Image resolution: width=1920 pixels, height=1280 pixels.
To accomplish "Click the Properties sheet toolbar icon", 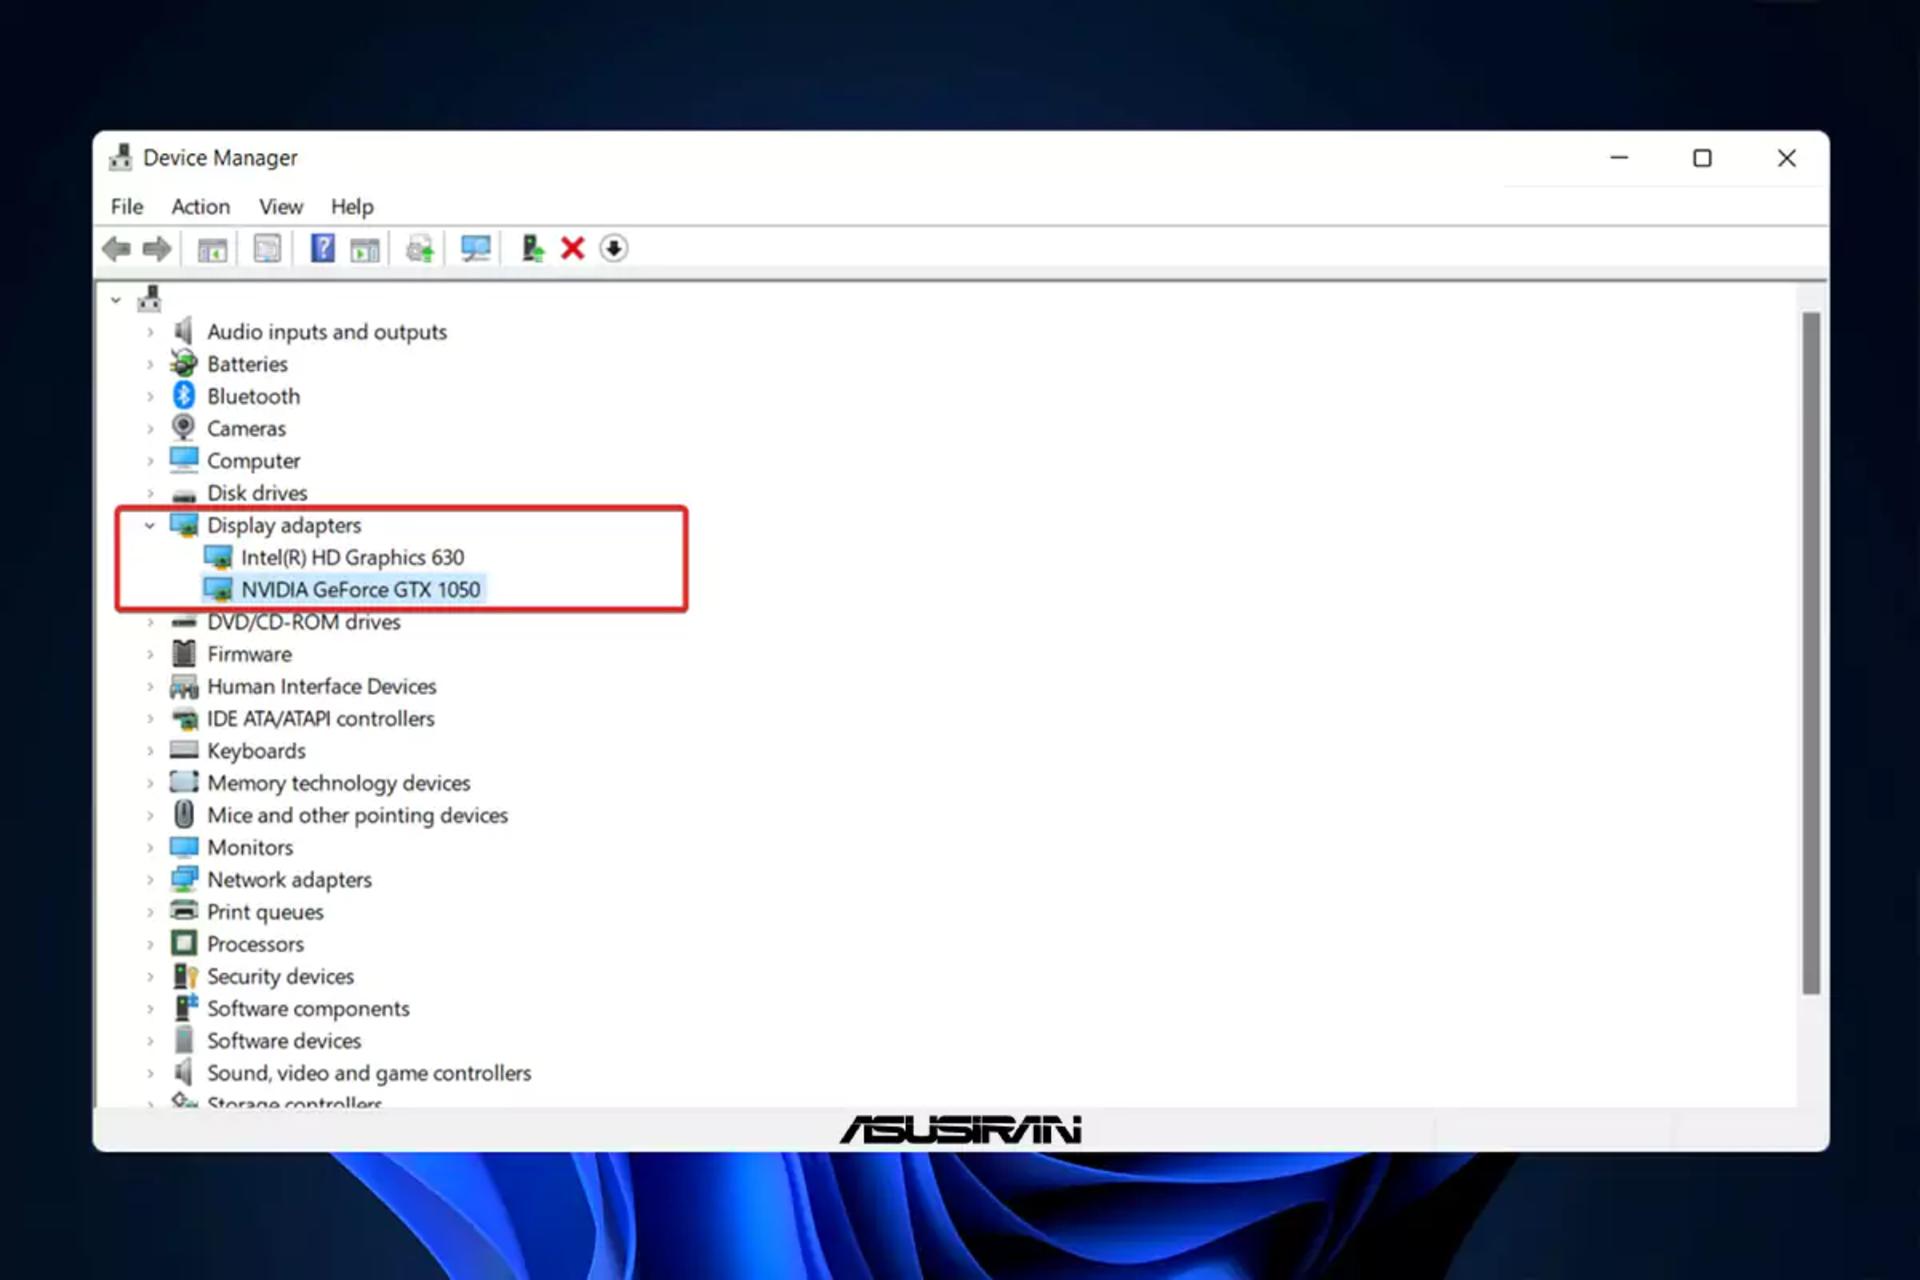I will (x=267, y=248).
